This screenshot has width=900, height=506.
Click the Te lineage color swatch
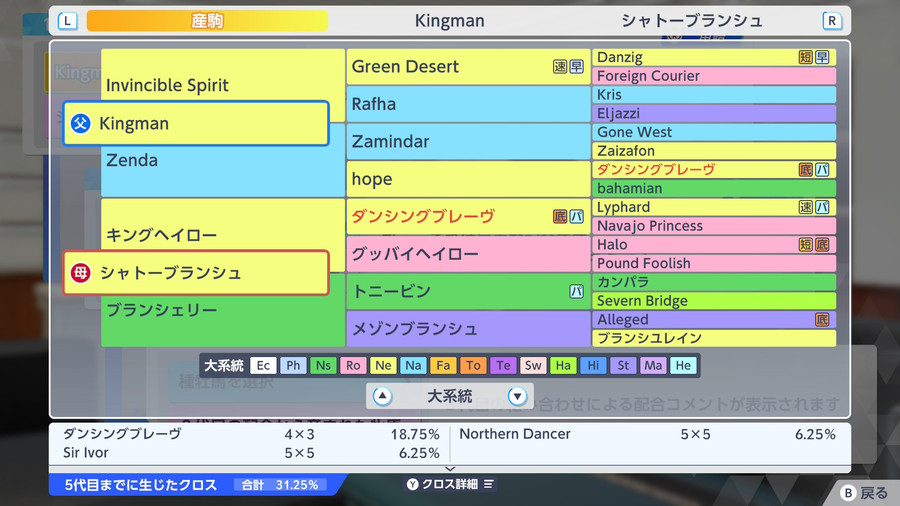503,365
